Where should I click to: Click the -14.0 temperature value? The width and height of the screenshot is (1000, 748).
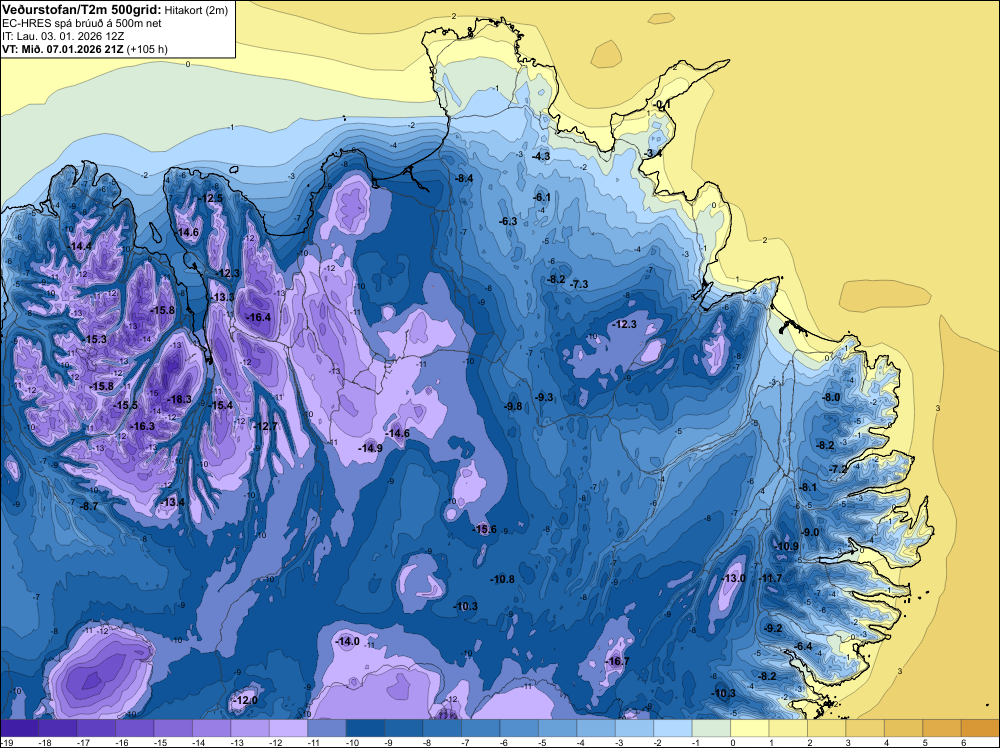pyautogui.click(x=348, y=641)
